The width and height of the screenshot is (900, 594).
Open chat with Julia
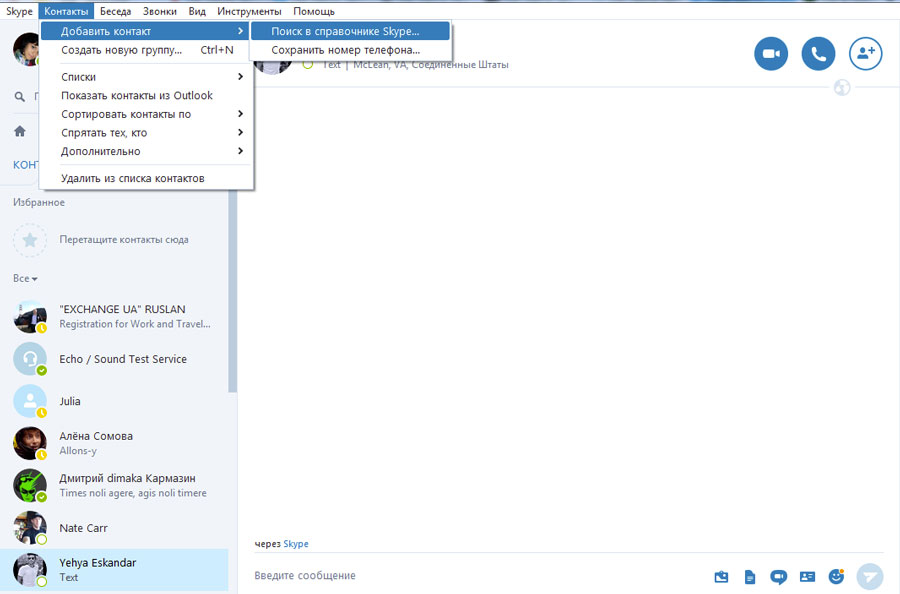coord(114,401)
